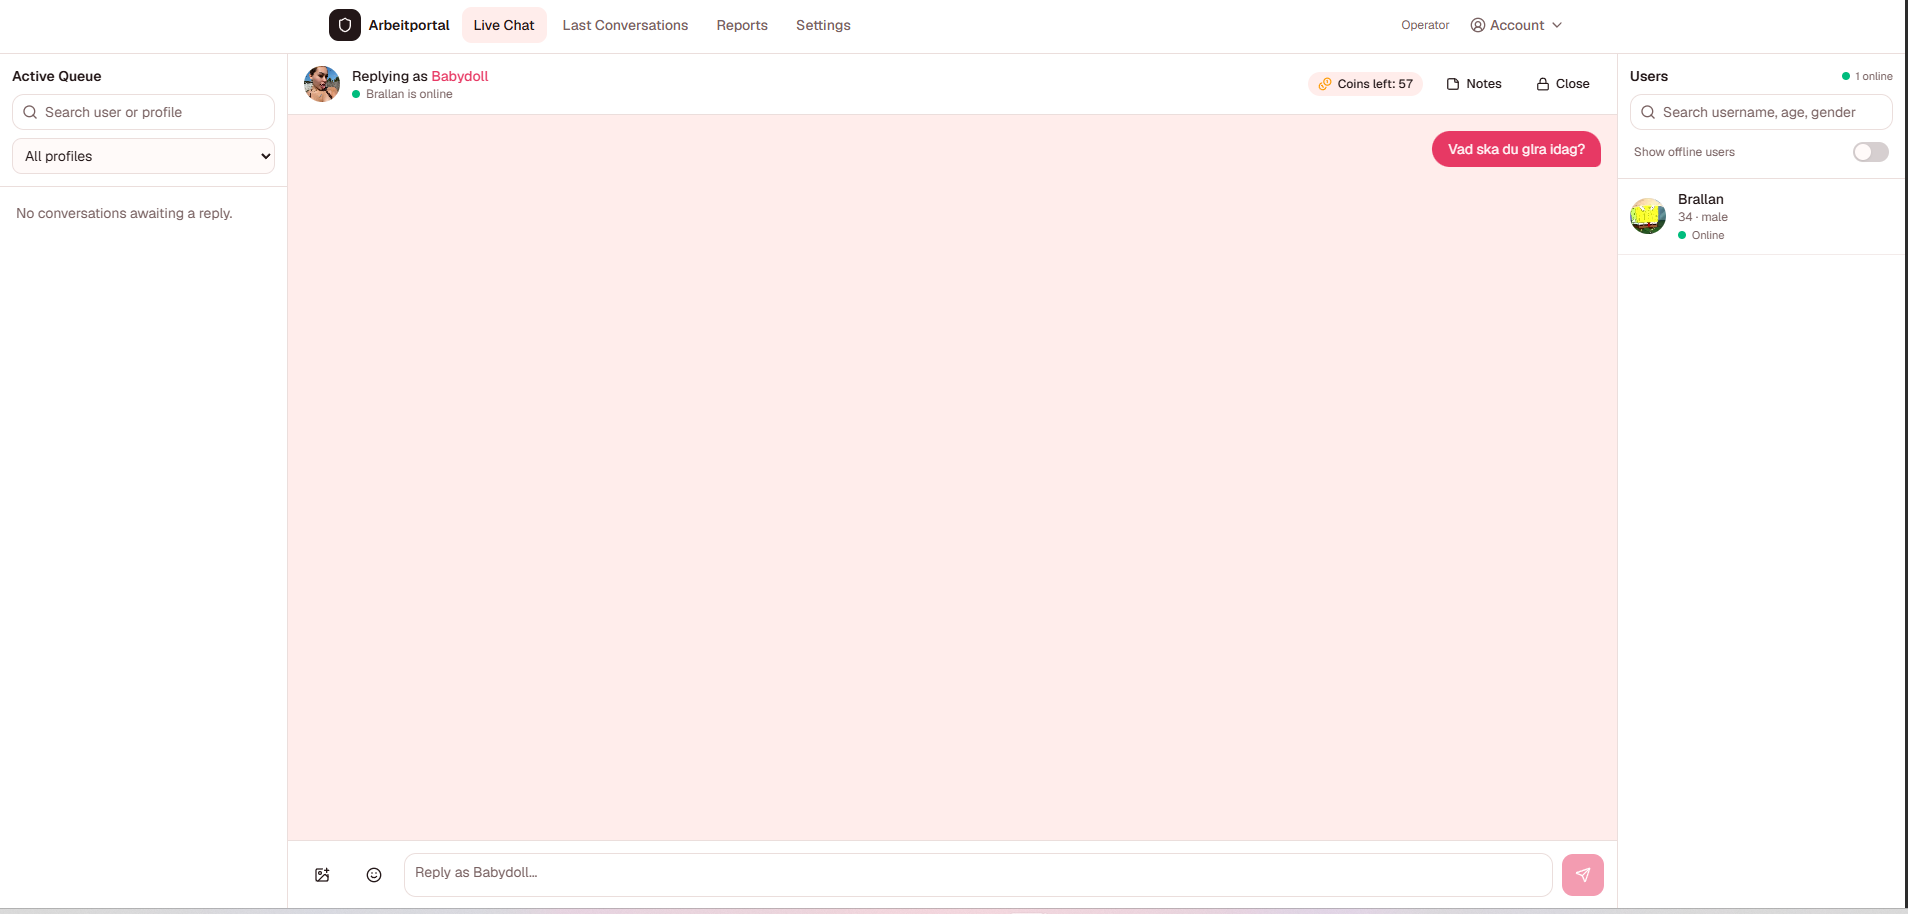Click the Reply as Babydoll message box
This screenshot has height=914, width=1908.
pos(978,875)
